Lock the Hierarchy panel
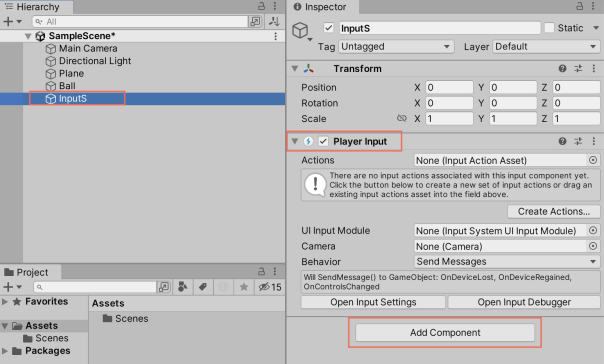The width and height of the screenshot is (604, 364). tap(262, 6)
